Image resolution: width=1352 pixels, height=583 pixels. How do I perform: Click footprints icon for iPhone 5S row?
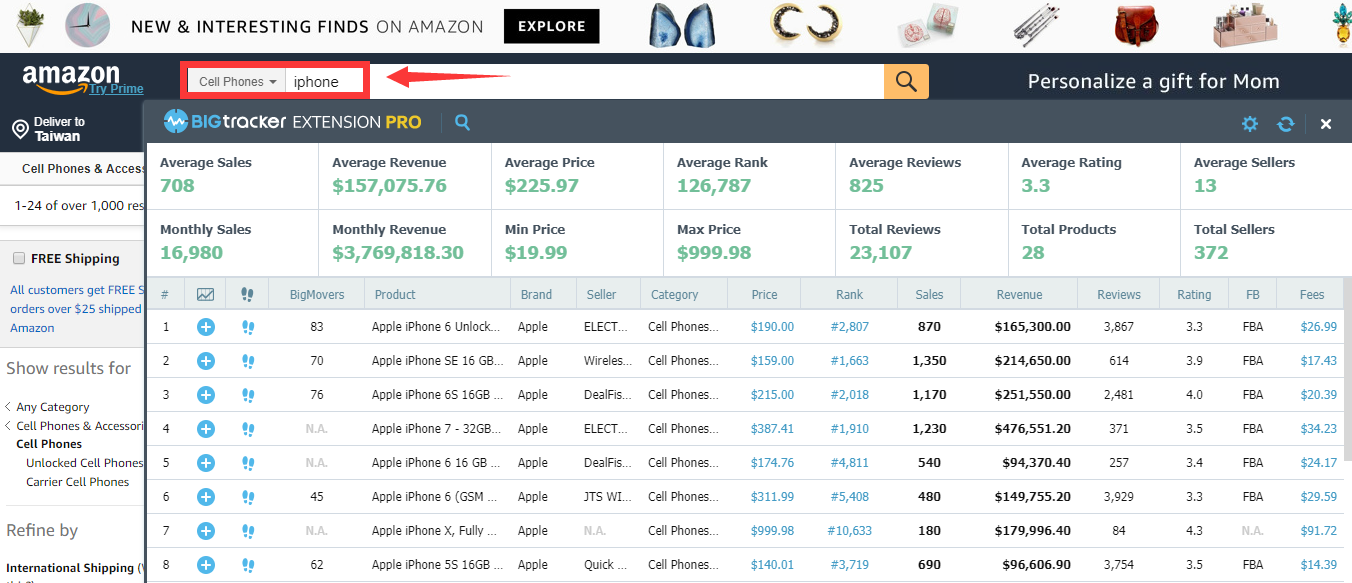coord(248,565)
